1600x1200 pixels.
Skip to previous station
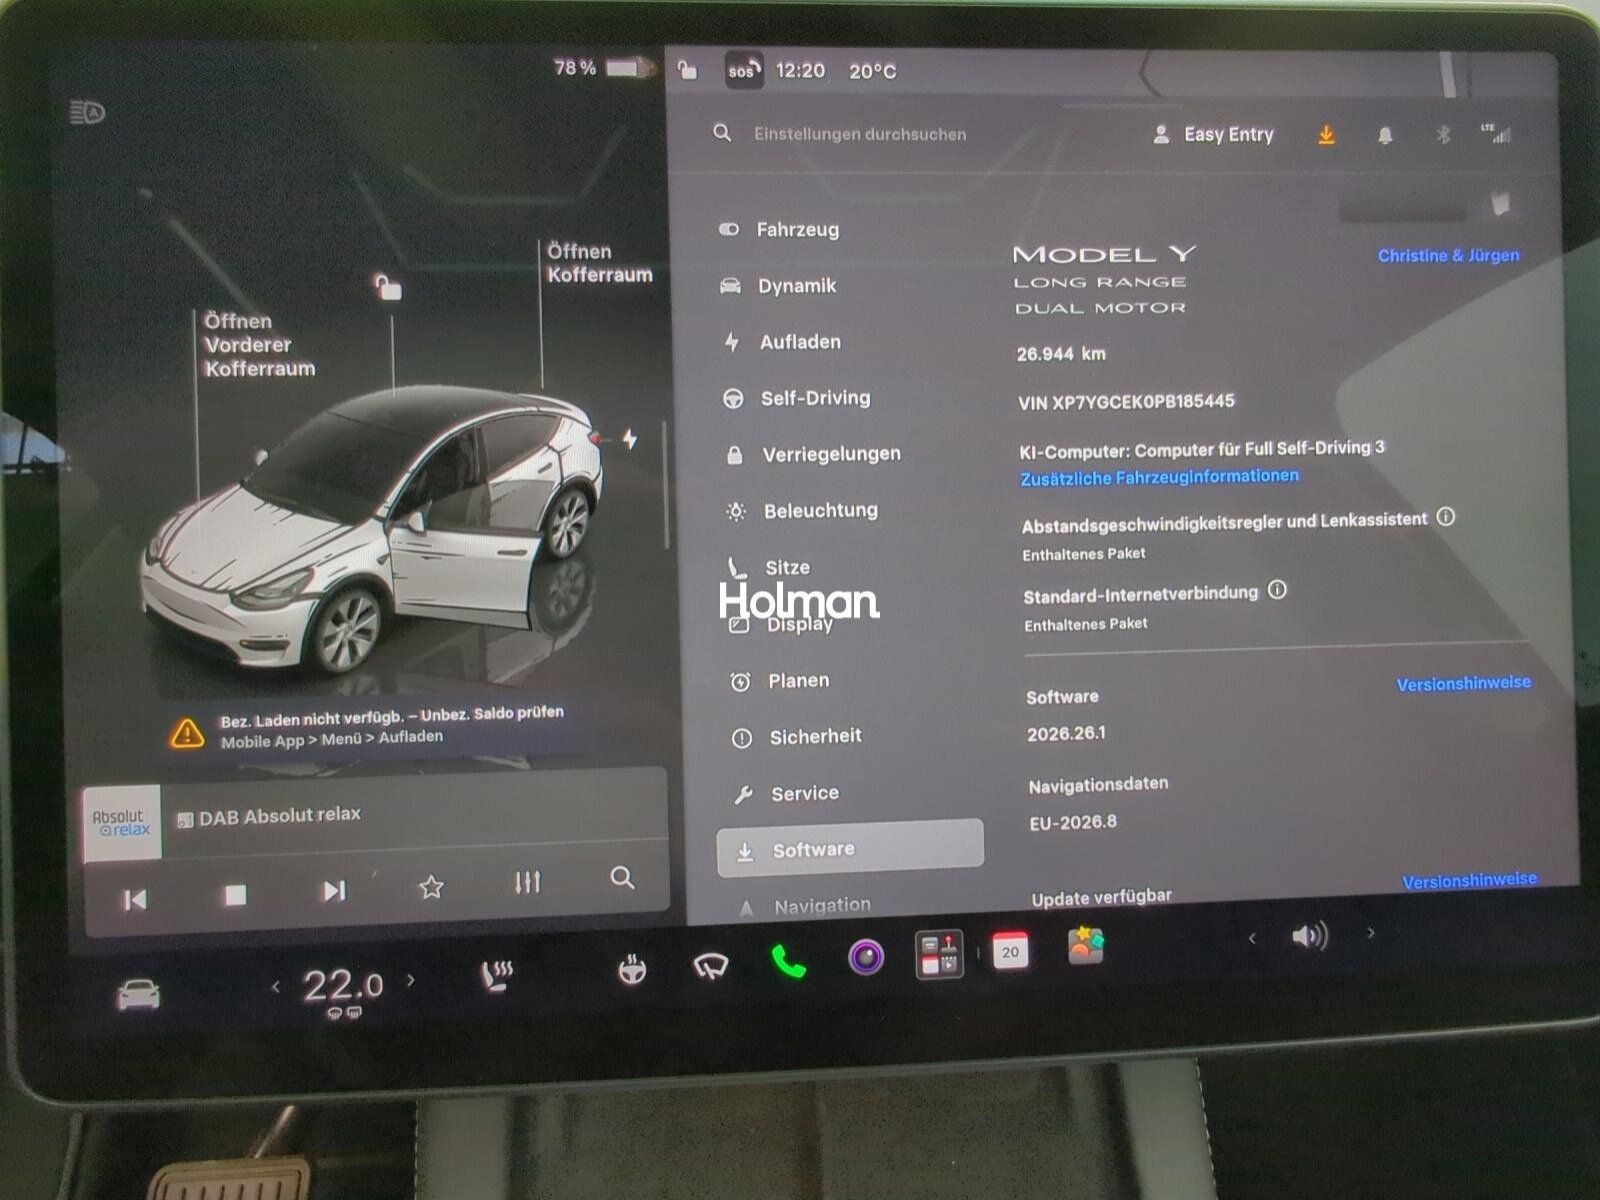click(x=135, y=900)
